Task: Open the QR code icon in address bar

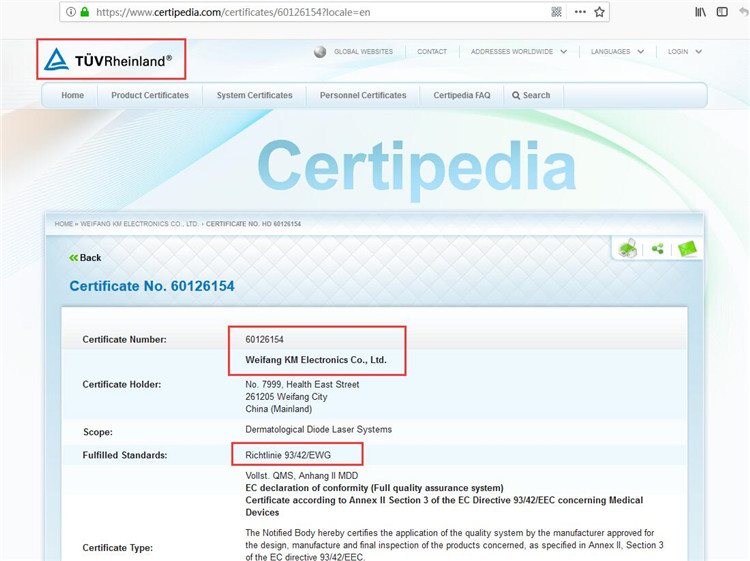Action: coord(557,12)
